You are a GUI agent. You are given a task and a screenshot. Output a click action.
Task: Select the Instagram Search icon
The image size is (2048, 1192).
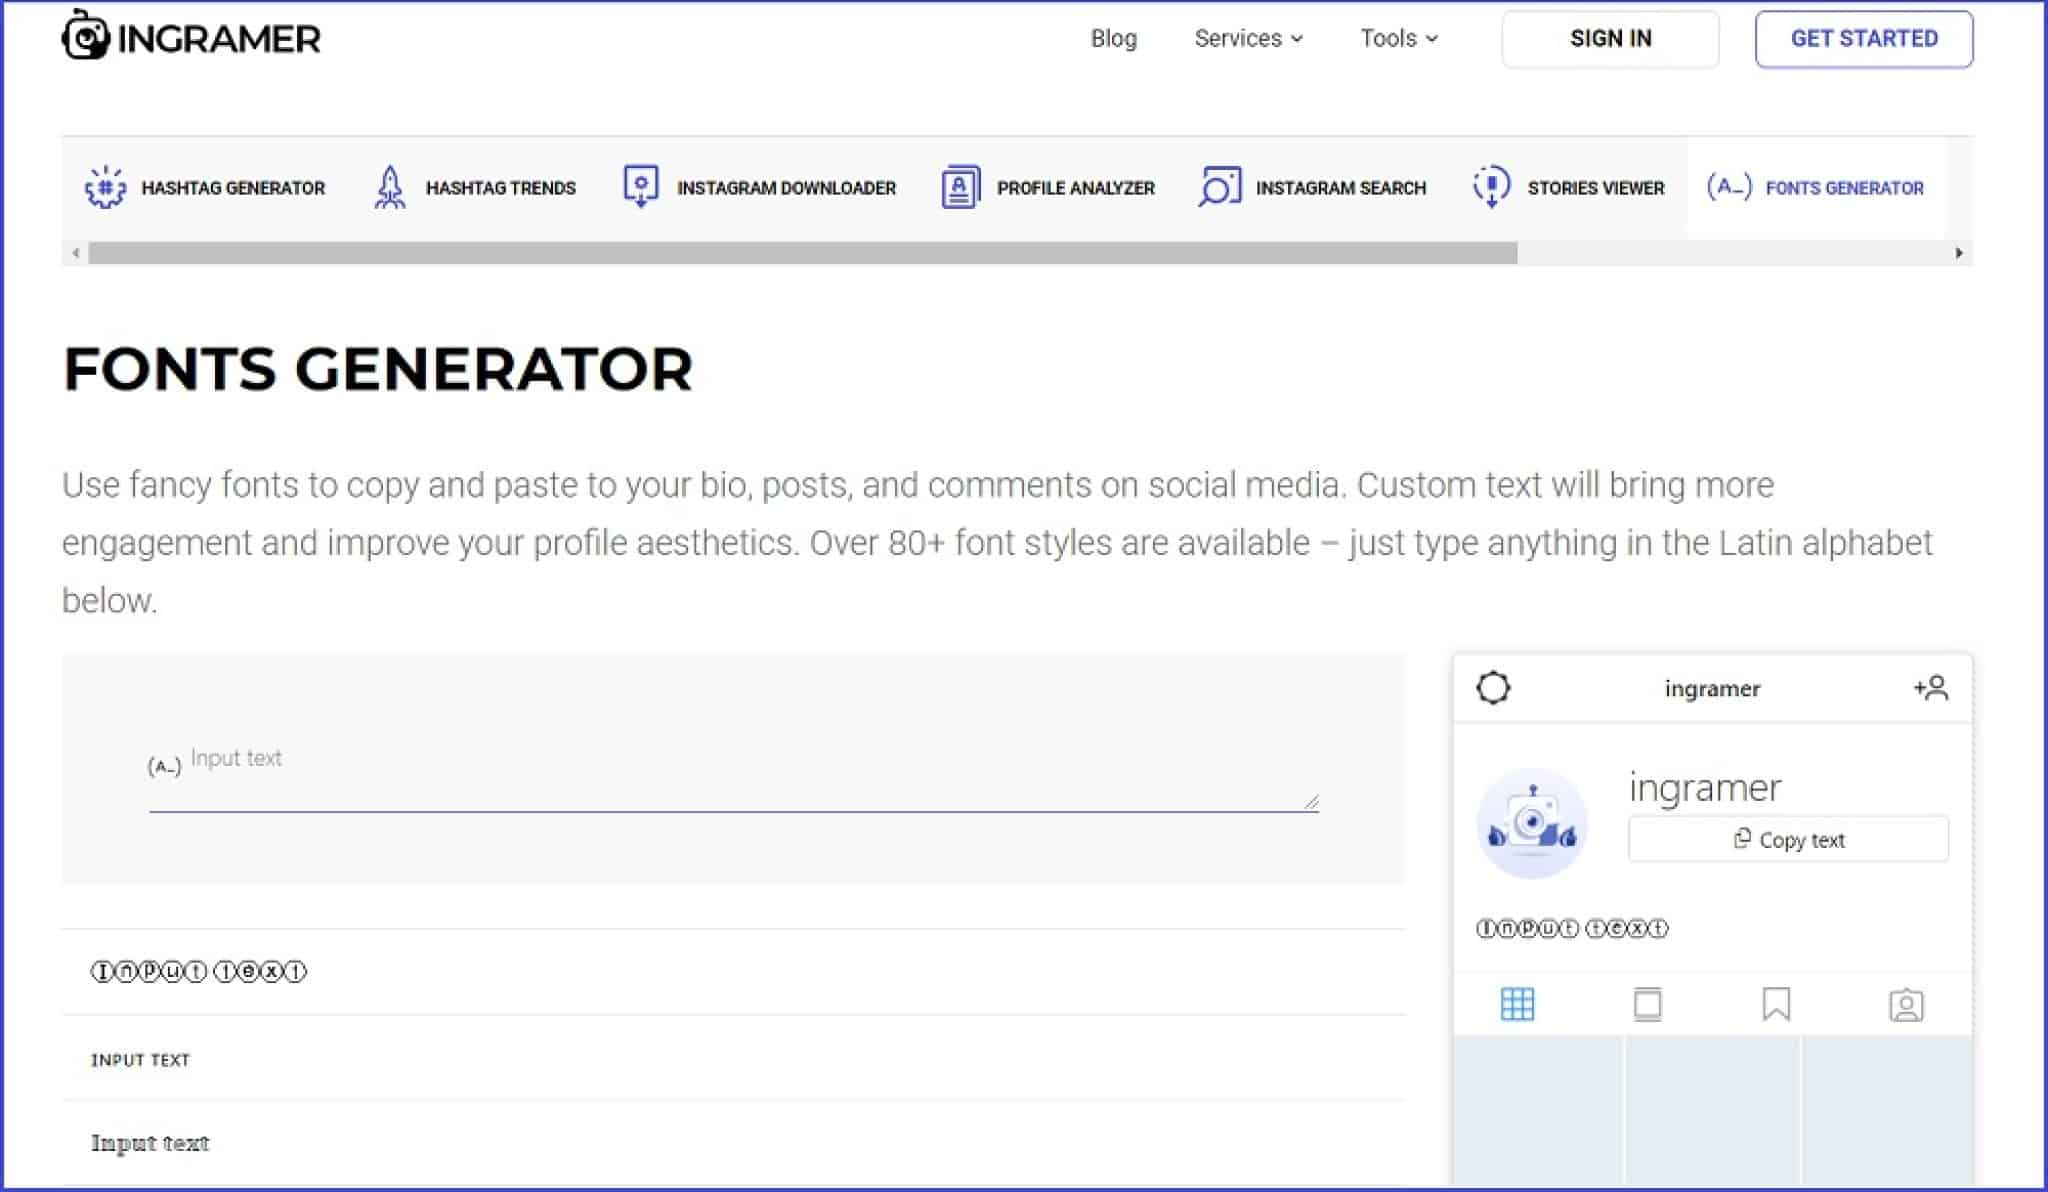click(1219, 187)
